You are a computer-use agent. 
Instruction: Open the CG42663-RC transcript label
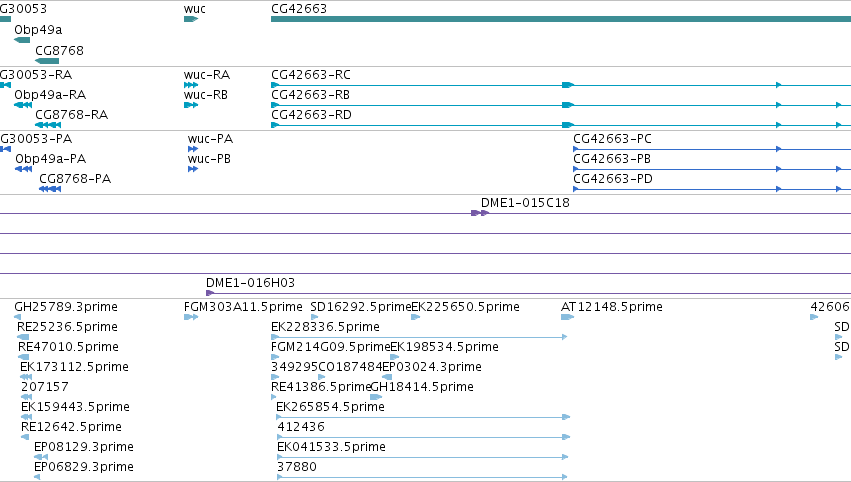(x=310, y=74)
